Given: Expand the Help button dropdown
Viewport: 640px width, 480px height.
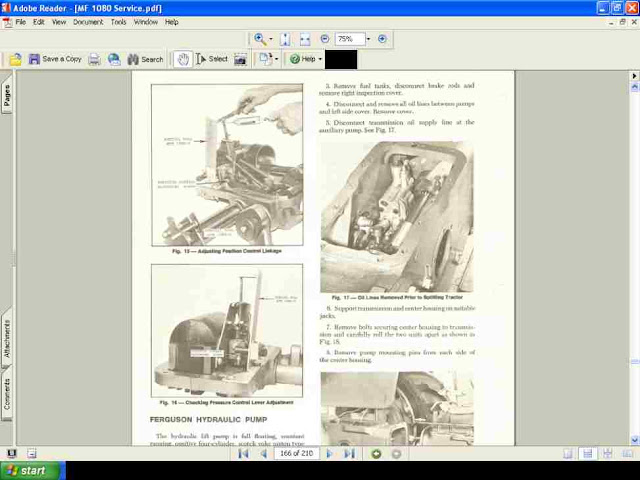Looking at the screenshot, I should pyautogui.click(x=320, y=59).
